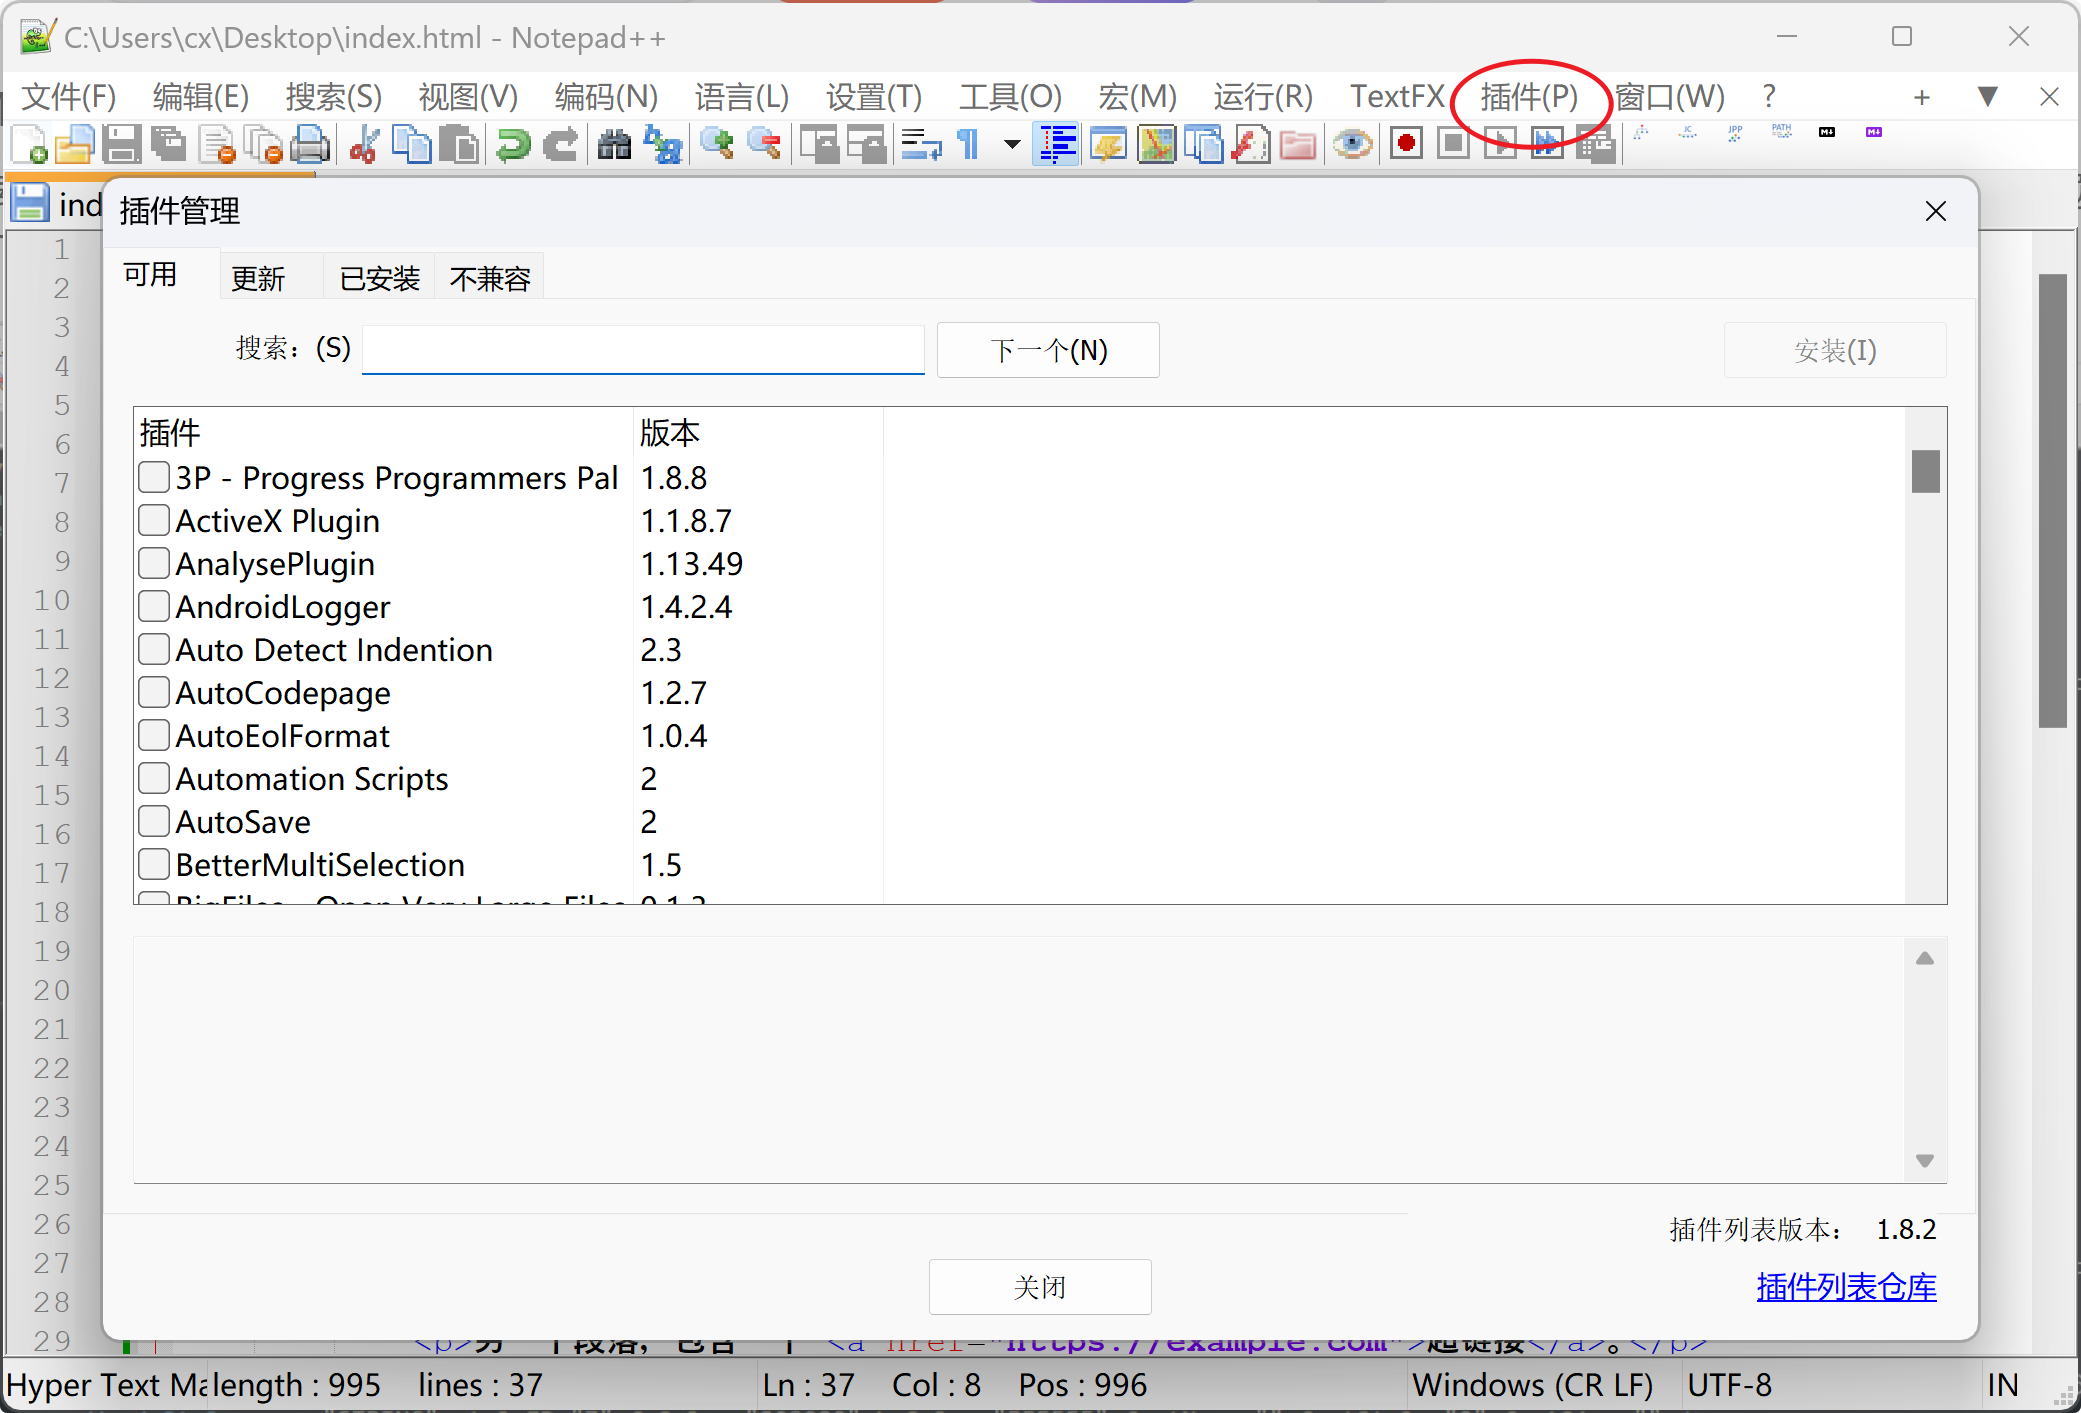This screenshot has width=2081, height=1413.
Task: Expand the toolbar dropdown arrow beside pilcrow
Action: [1012, 145]
